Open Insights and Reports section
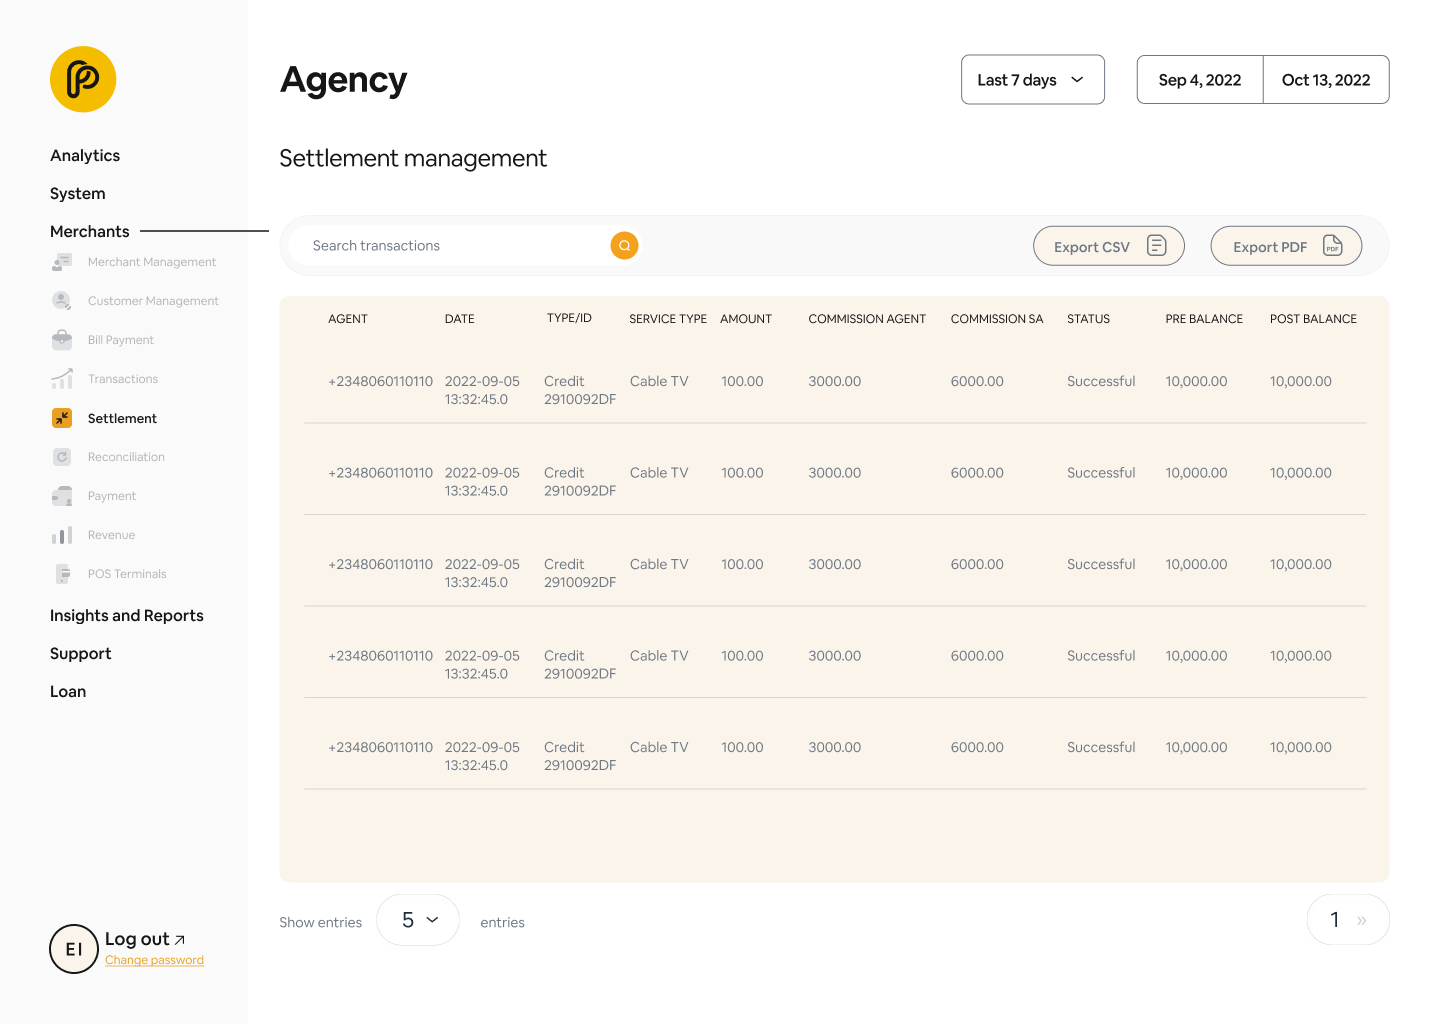1440x1024 pixels. click(127, 615)
